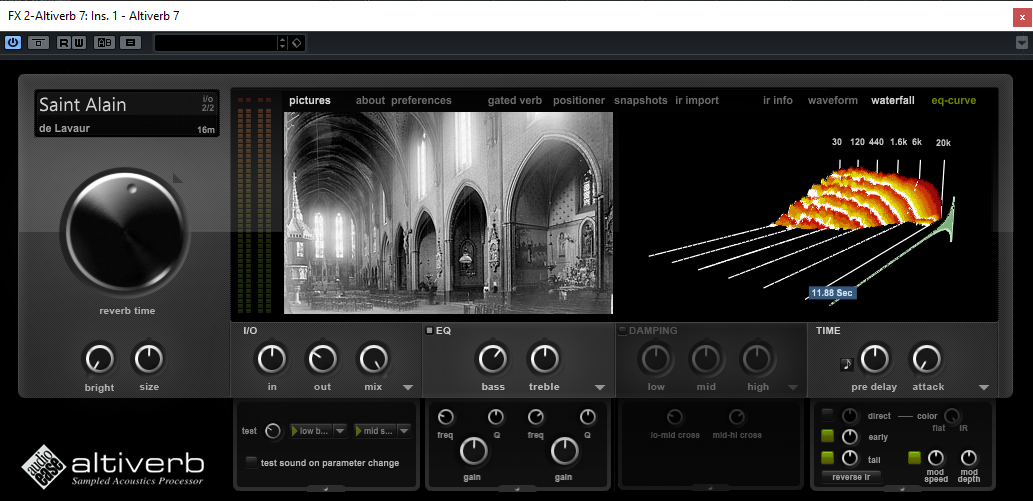The width and height of the screenshot is (1033, 501).
Task: Toggle the modulation green button
Action: [914, 457]
